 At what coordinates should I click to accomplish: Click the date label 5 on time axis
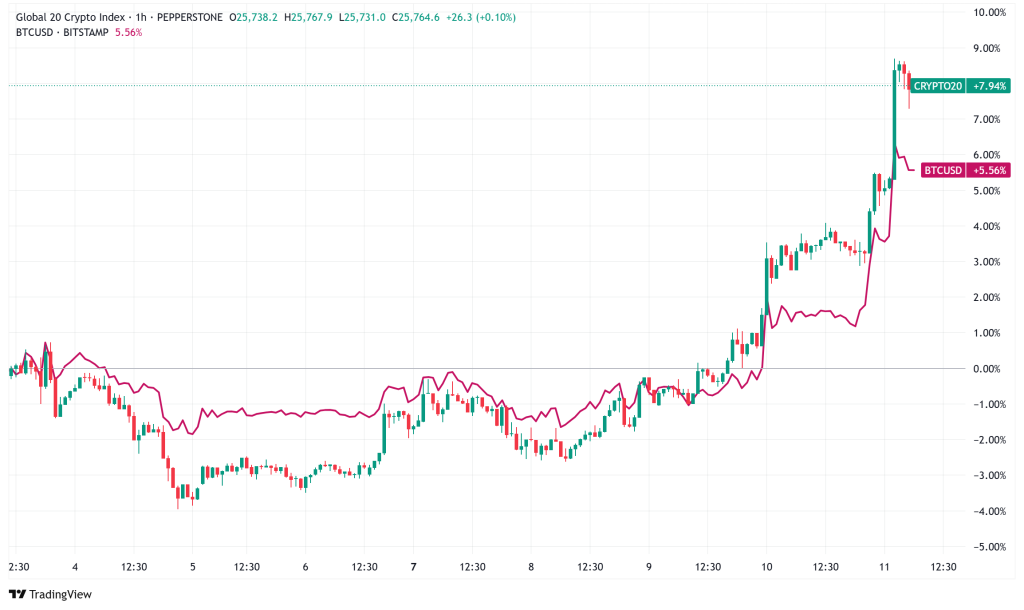pyautogui.click(x=193, y=567)
